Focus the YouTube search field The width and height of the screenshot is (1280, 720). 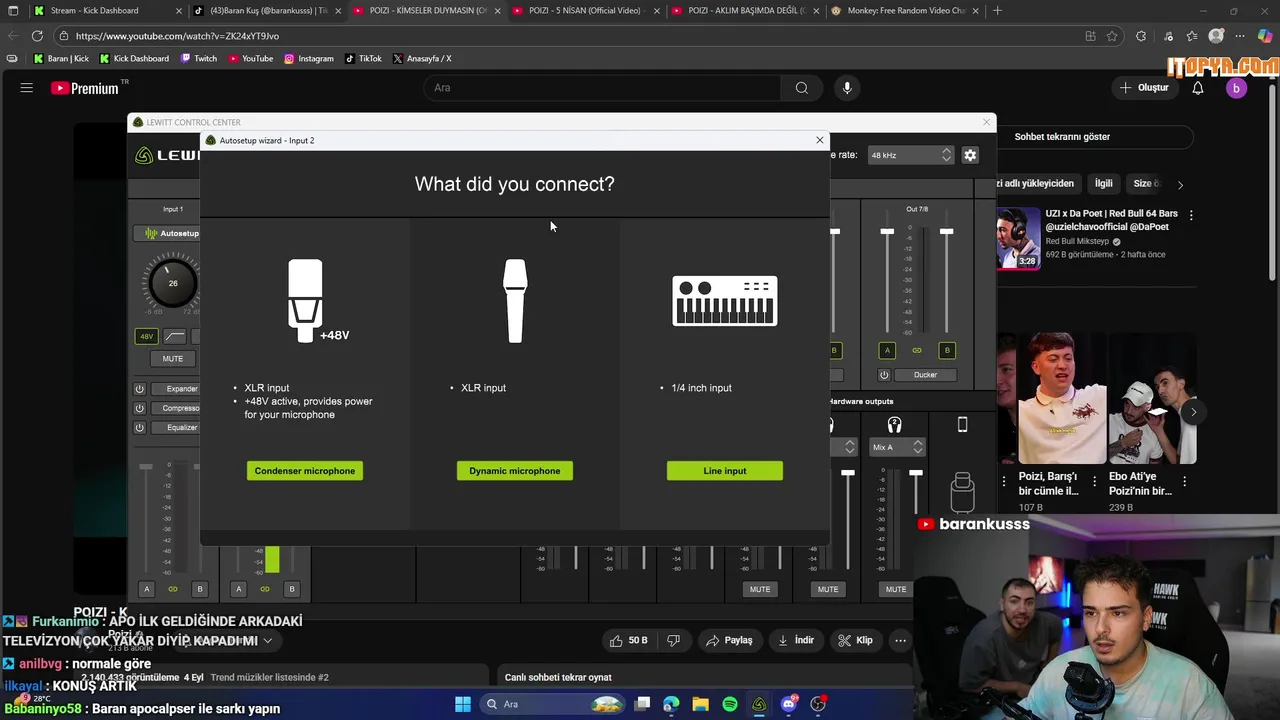pyautogui.click(x=603, y=88)
